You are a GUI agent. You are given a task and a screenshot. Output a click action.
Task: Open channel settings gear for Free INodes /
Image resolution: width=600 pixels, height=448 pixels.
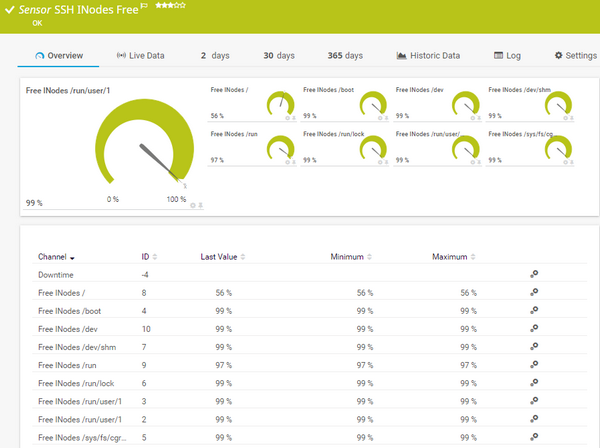(x=534, y=293)
